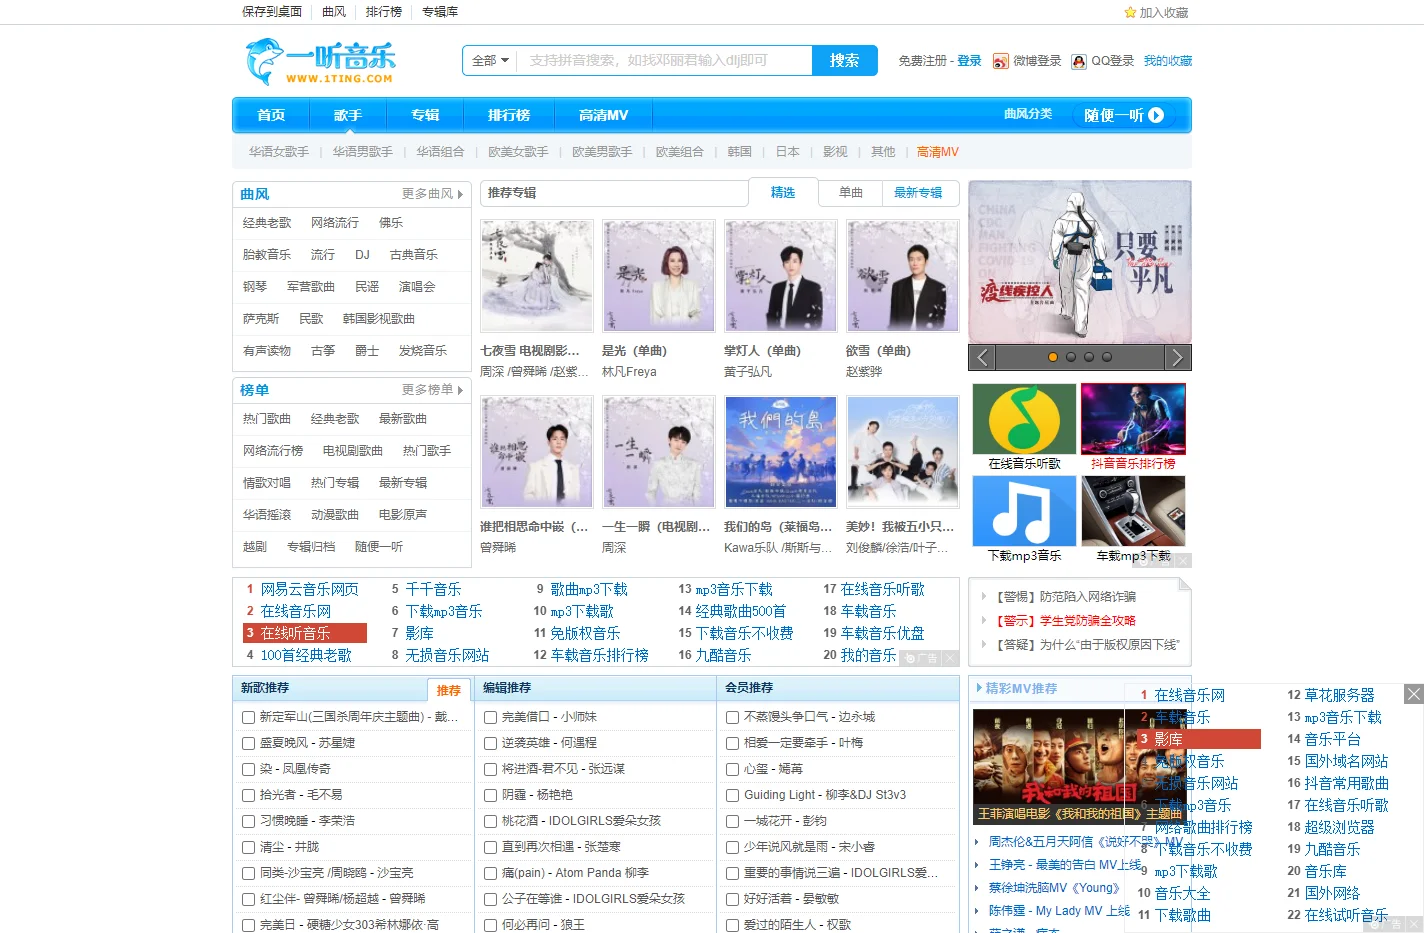
Task: Expand 精彩MV推荐 section
Action: tap(1016, 688)
